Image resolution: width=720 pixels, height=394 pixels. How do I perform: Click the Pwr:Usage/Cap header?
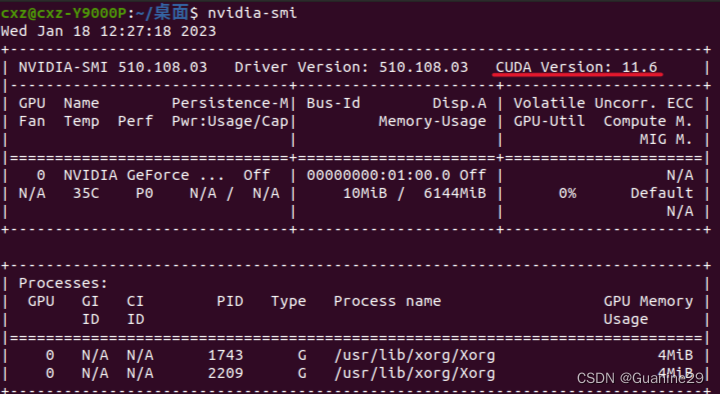230,121
